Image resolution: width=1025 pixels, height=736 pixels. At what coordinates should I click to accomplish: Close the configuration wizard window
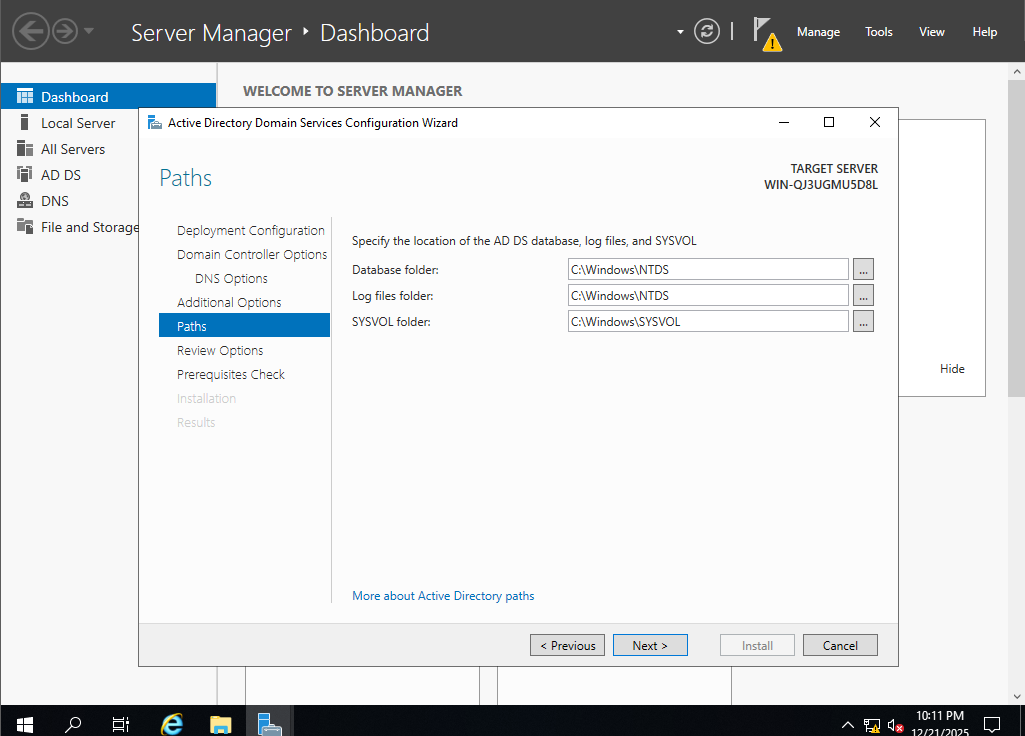pyautogui.click(x=875, y=122)
